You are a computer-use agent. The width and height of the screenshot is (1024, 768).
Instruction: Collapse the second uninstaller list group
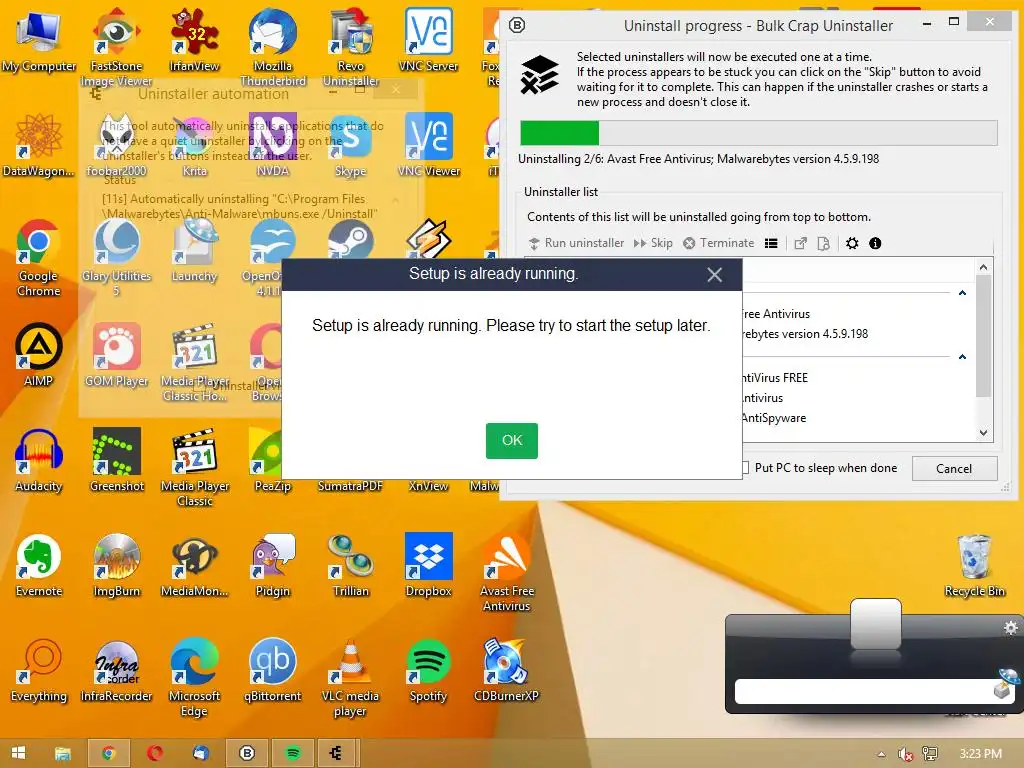(962, 357)
